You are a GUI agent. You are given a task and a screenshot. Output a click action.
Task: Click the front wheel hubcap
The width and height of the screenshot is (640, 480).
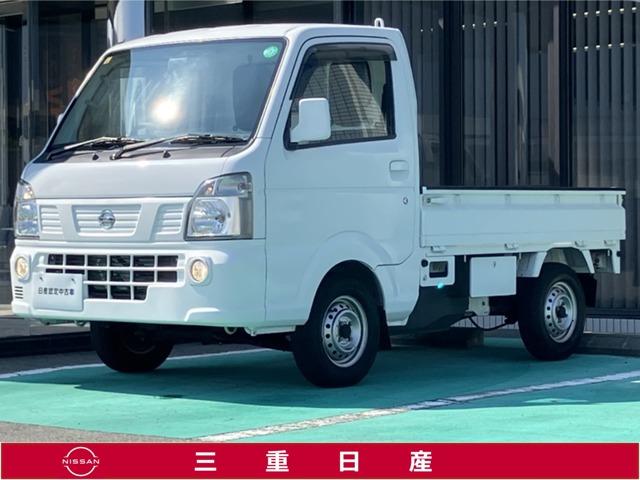[x=343, y=331]
